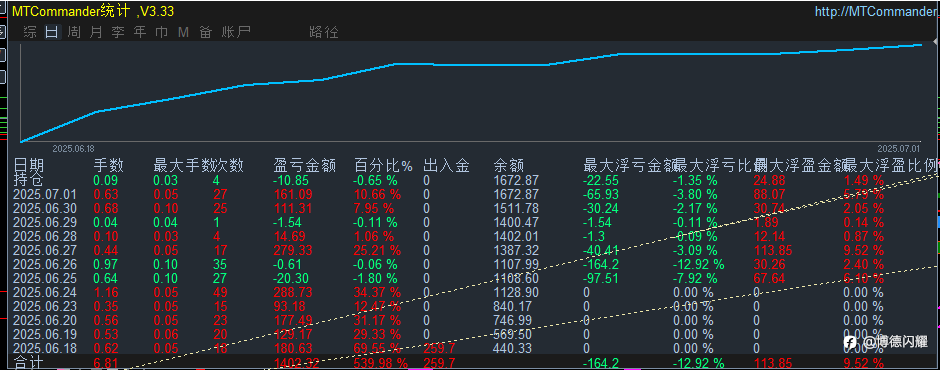Viewport: 940px width, 370px height.
Task: Click percentage 25.21 %
Action: coord(377,250)
